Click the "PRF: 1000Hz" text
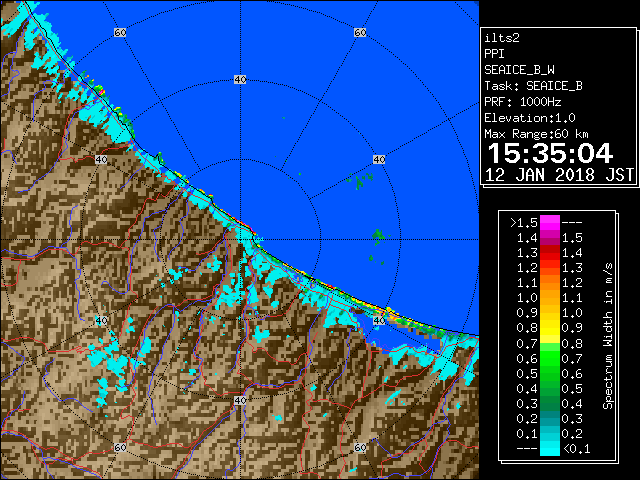 (x=523, y=102)
